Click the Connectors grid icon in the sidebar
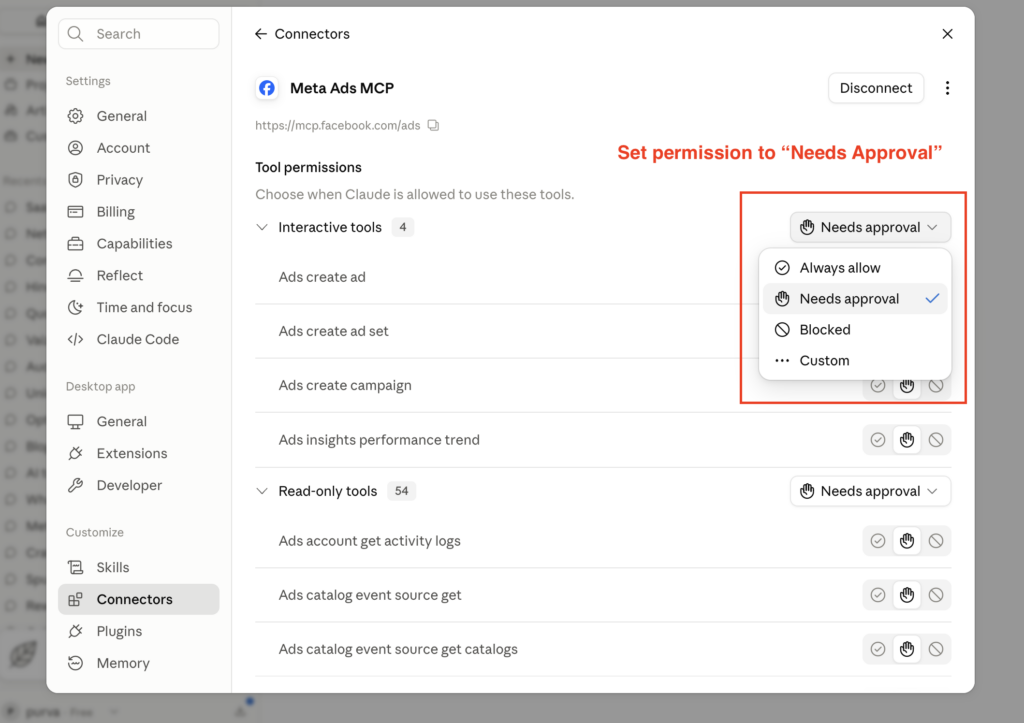The image size is (1024, 723). [76, 600]
